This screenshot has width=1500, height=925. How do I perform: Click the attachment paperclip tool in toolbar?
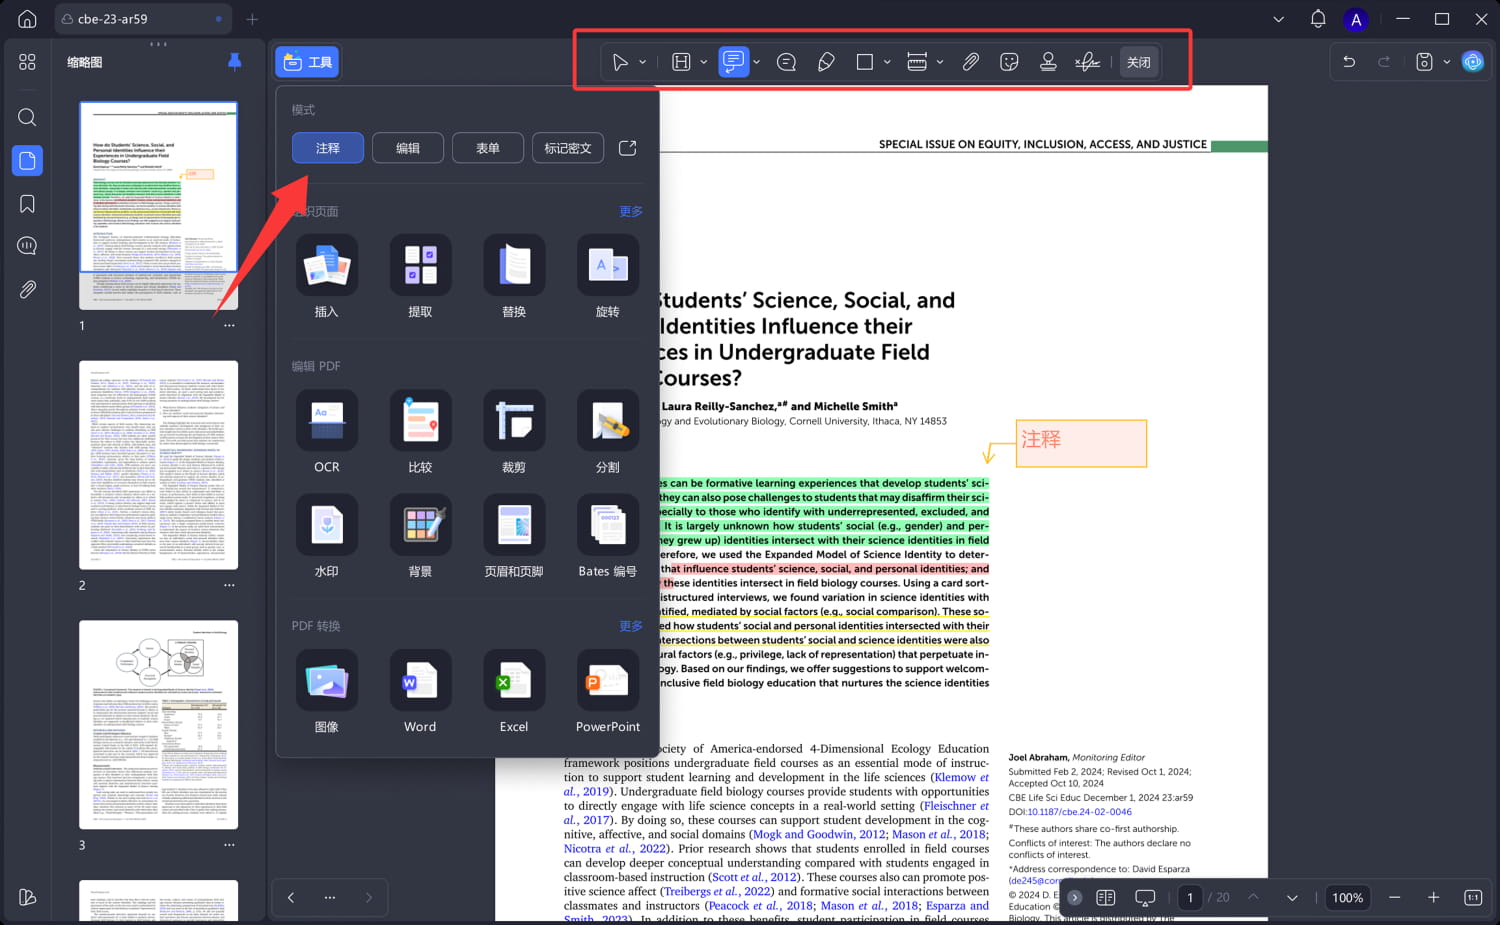coord(970,62)
